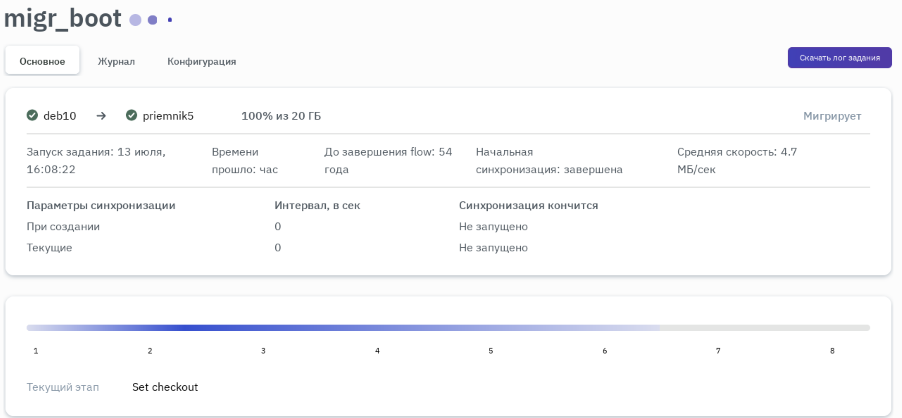Click the source host name deb10
The image size is (902, 418).
(x=59, y=116)
